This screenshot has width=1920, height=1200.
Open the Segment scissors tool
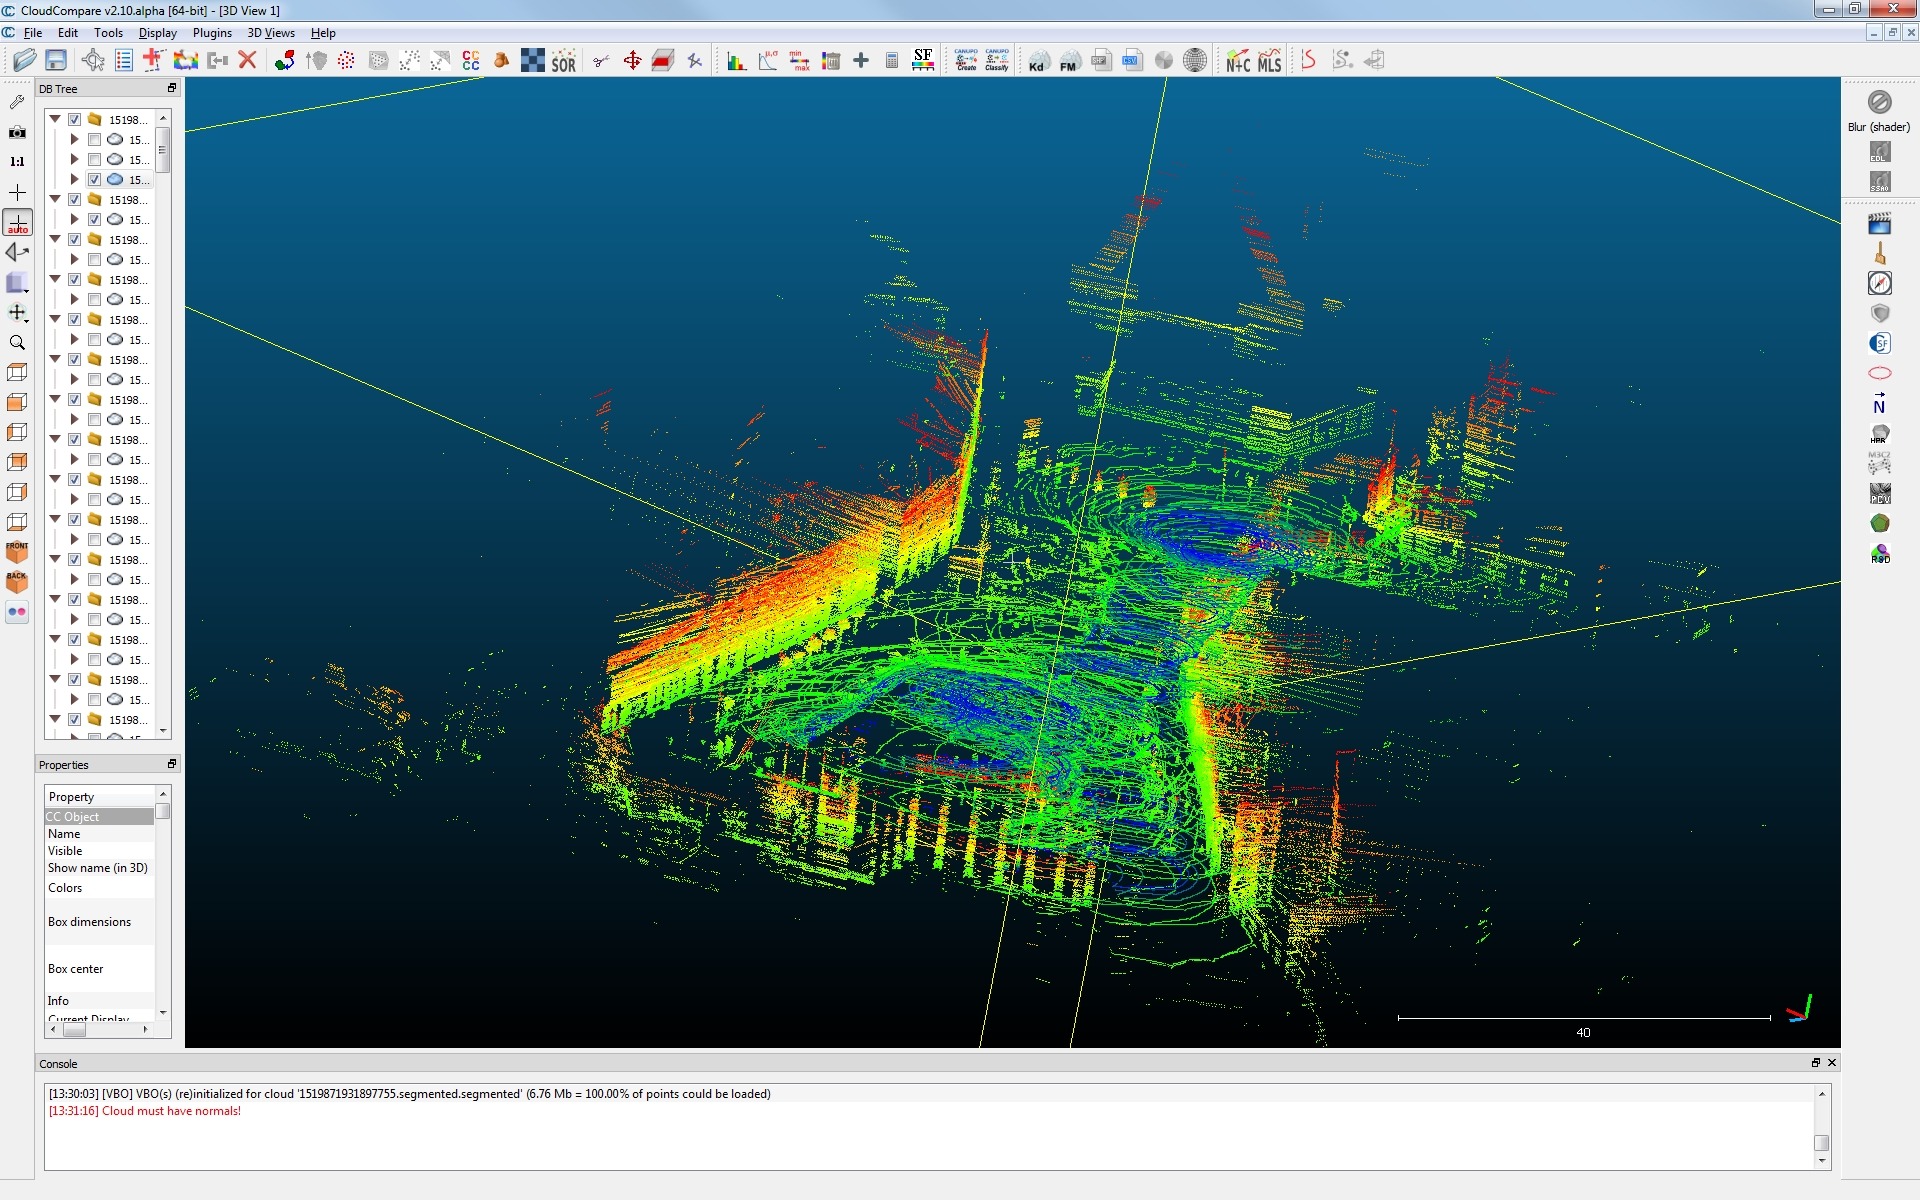(601, 61)
